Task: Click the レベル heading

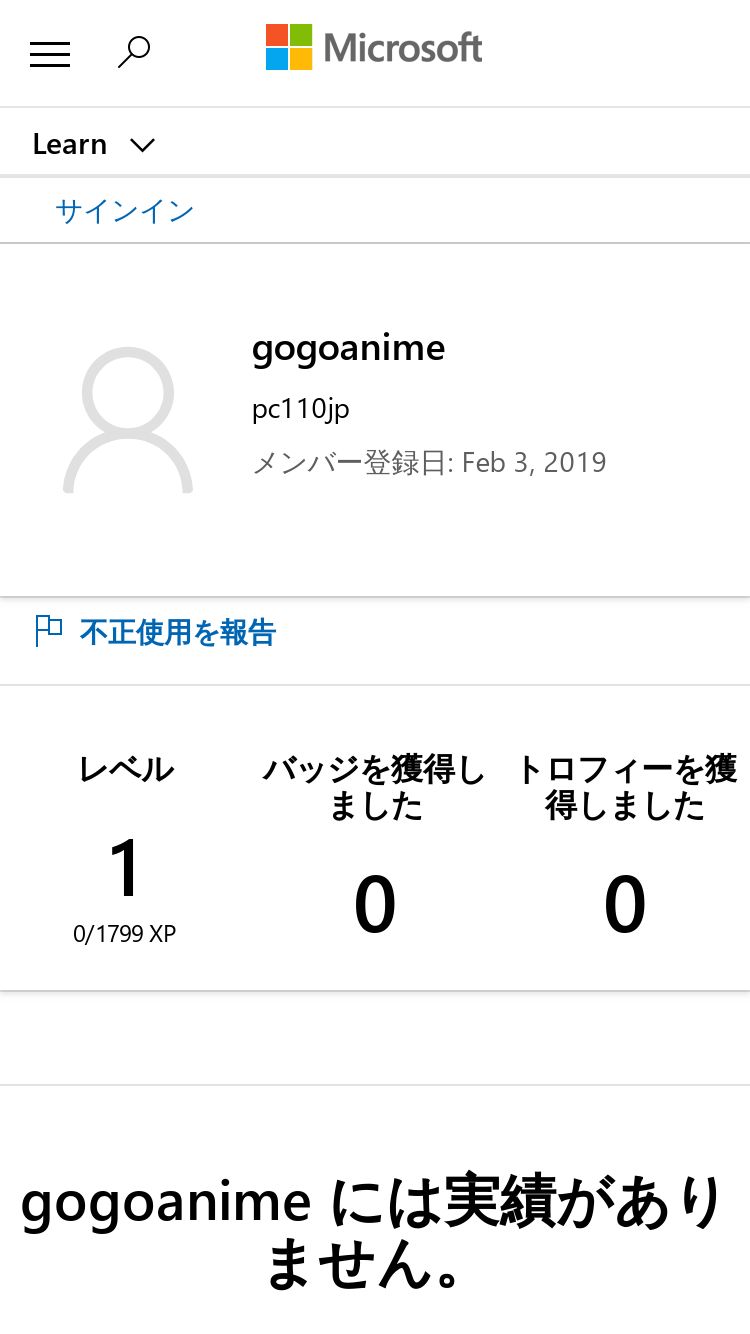Action: point(126,769)
